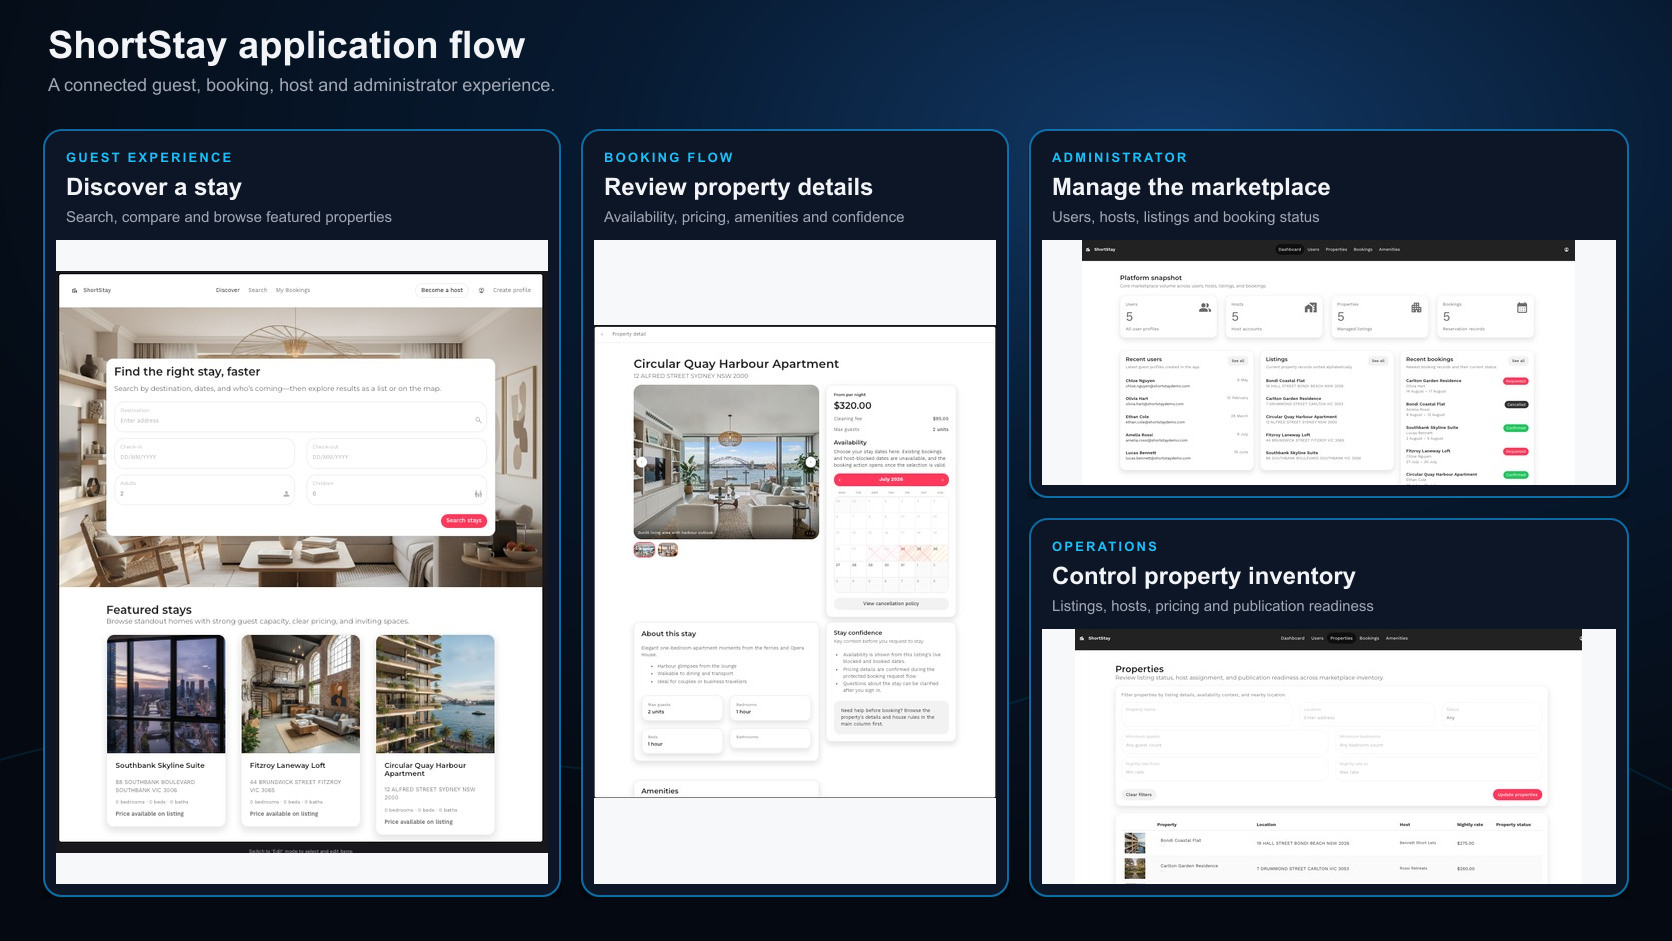
Task: Click the account icon in the dashboard header
Action: pyautogui.click(x=1566, y=249)
